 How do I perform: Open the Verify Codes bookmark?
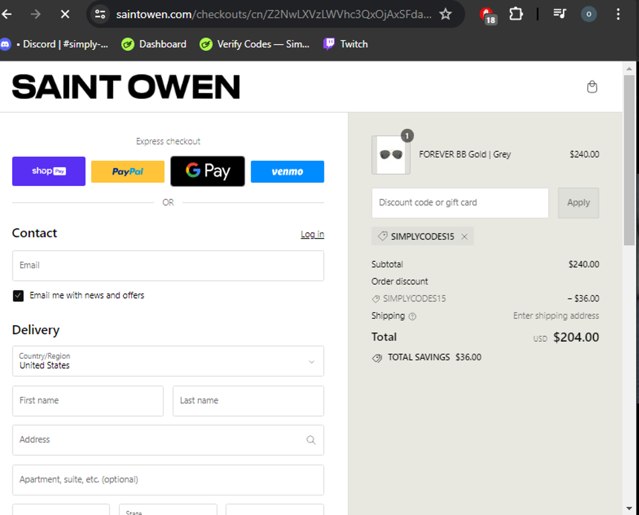click(x=255, y=44)
